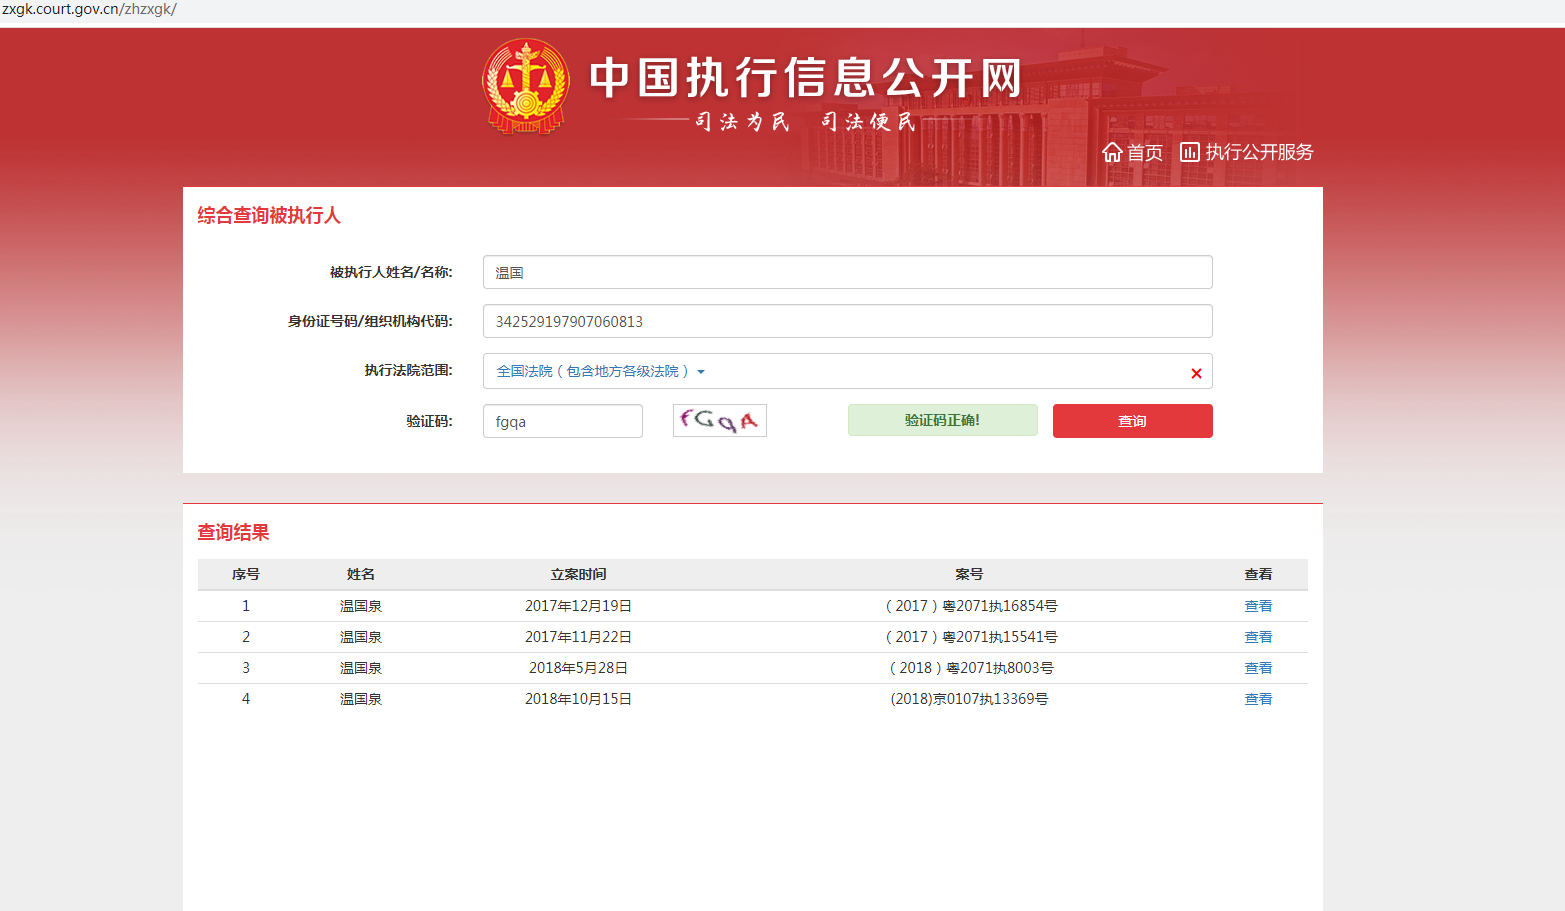Click the 中国执行信息公开网 site title
The width and height of the screenshot is (1565, 911).
coord(805,78)
